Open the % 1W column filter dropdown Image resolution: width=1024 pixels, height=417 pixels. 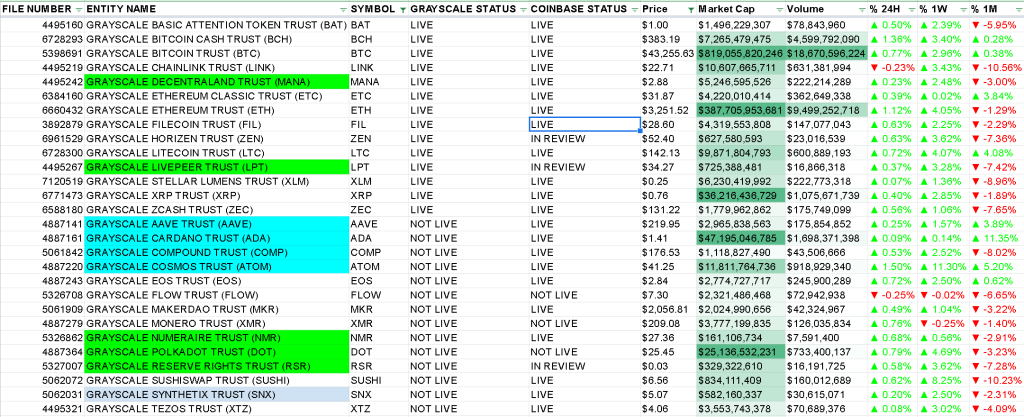[963, 10]
